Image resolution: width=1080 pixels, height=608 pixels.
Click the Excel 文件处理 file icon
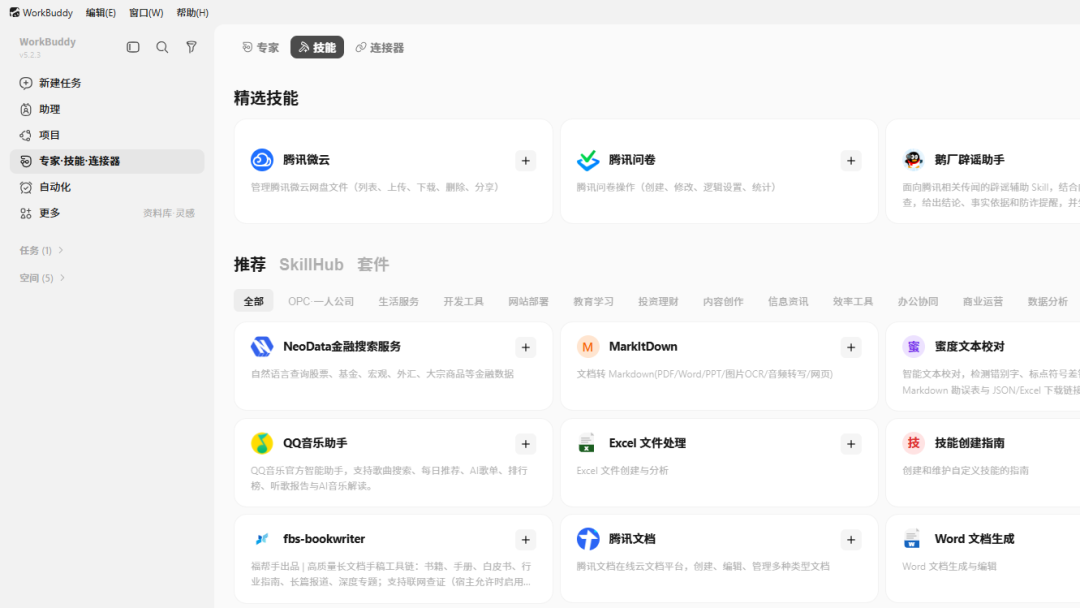[x=587, y=443]
